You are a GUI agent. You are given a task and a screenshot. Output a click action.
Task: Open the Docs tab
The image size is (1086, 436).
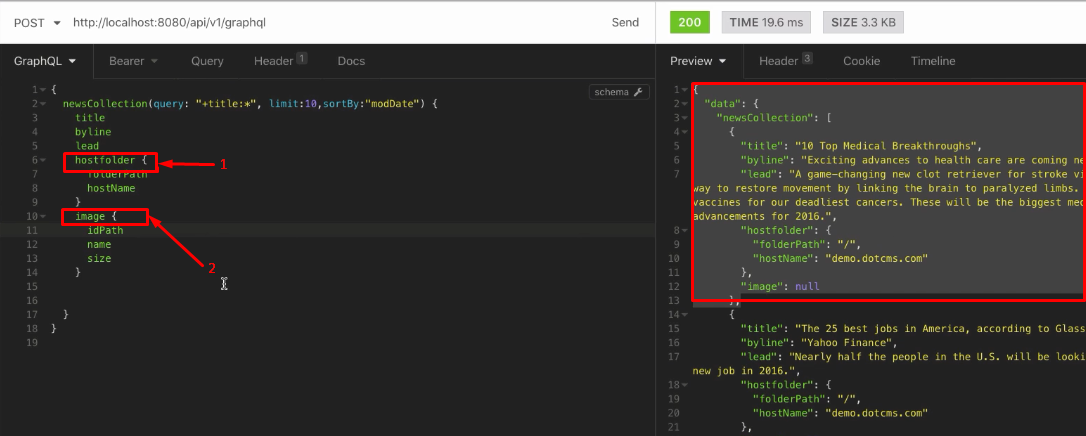coord(351,61)
